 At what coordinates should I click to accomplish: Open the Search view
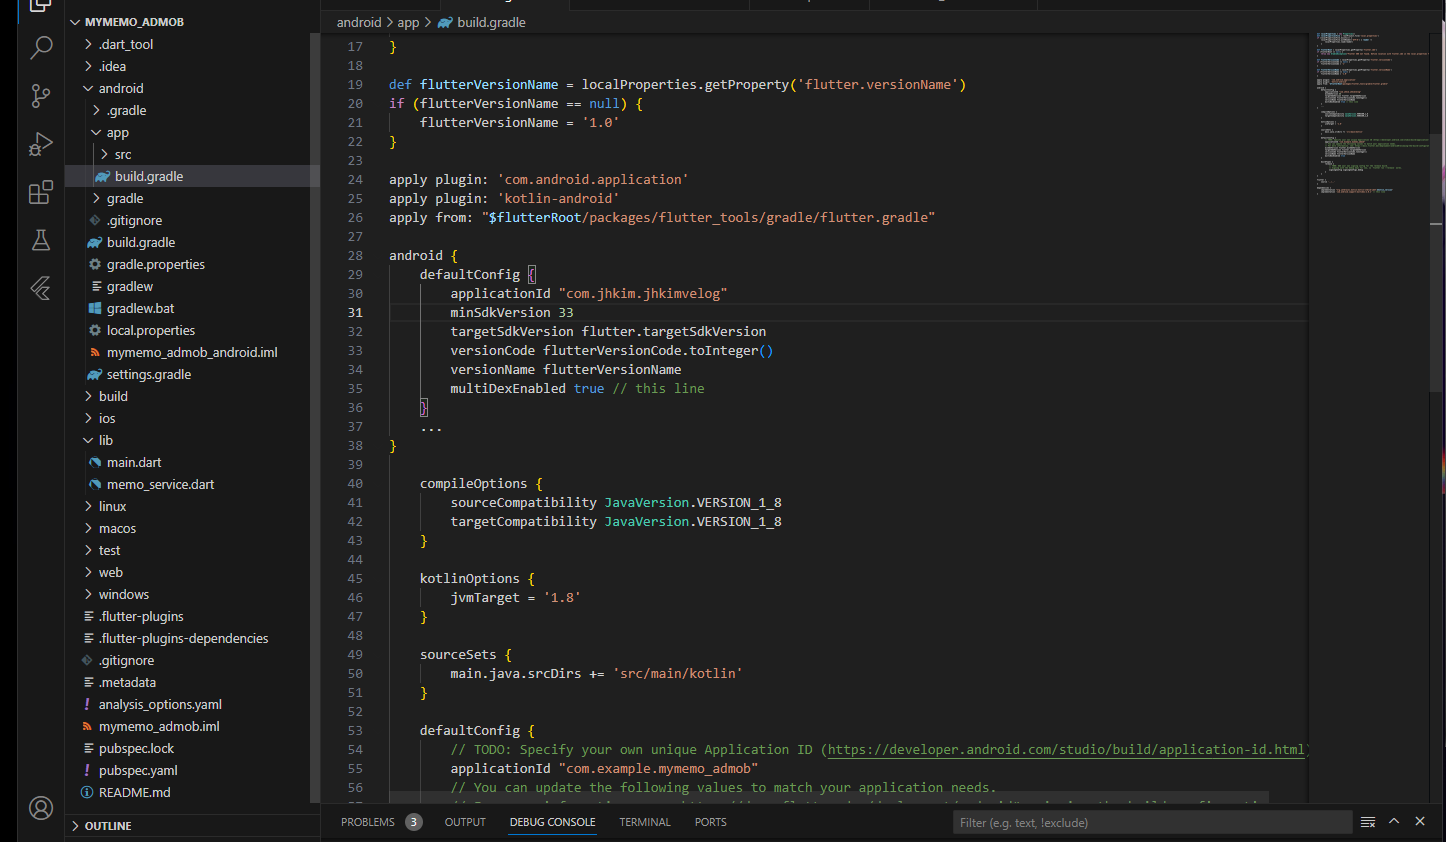click(x=41, y=47)
